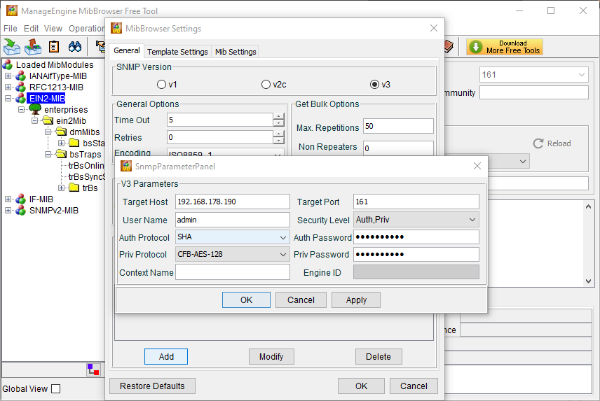Click the enterprises tree icon
600x401 pixels.
point(35,109)
